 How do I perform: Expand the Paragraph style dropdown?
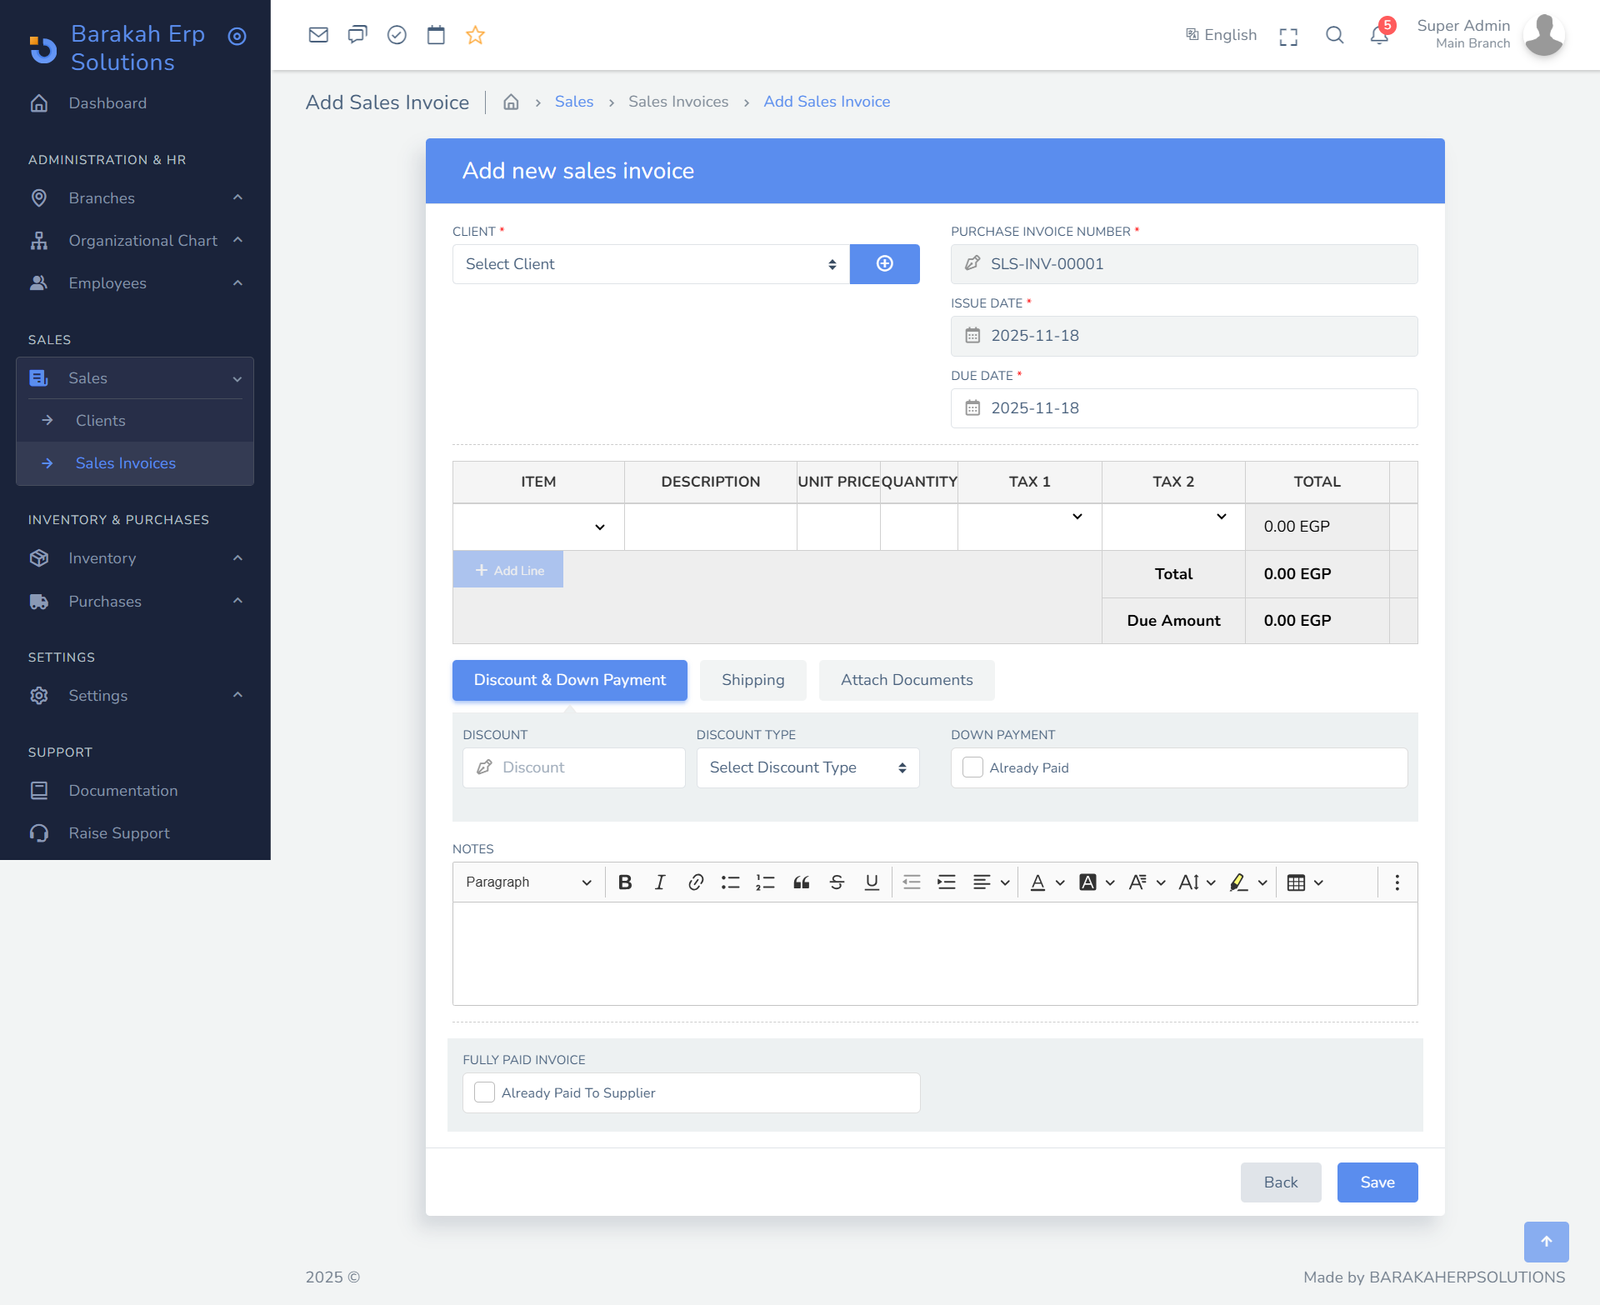528,882
